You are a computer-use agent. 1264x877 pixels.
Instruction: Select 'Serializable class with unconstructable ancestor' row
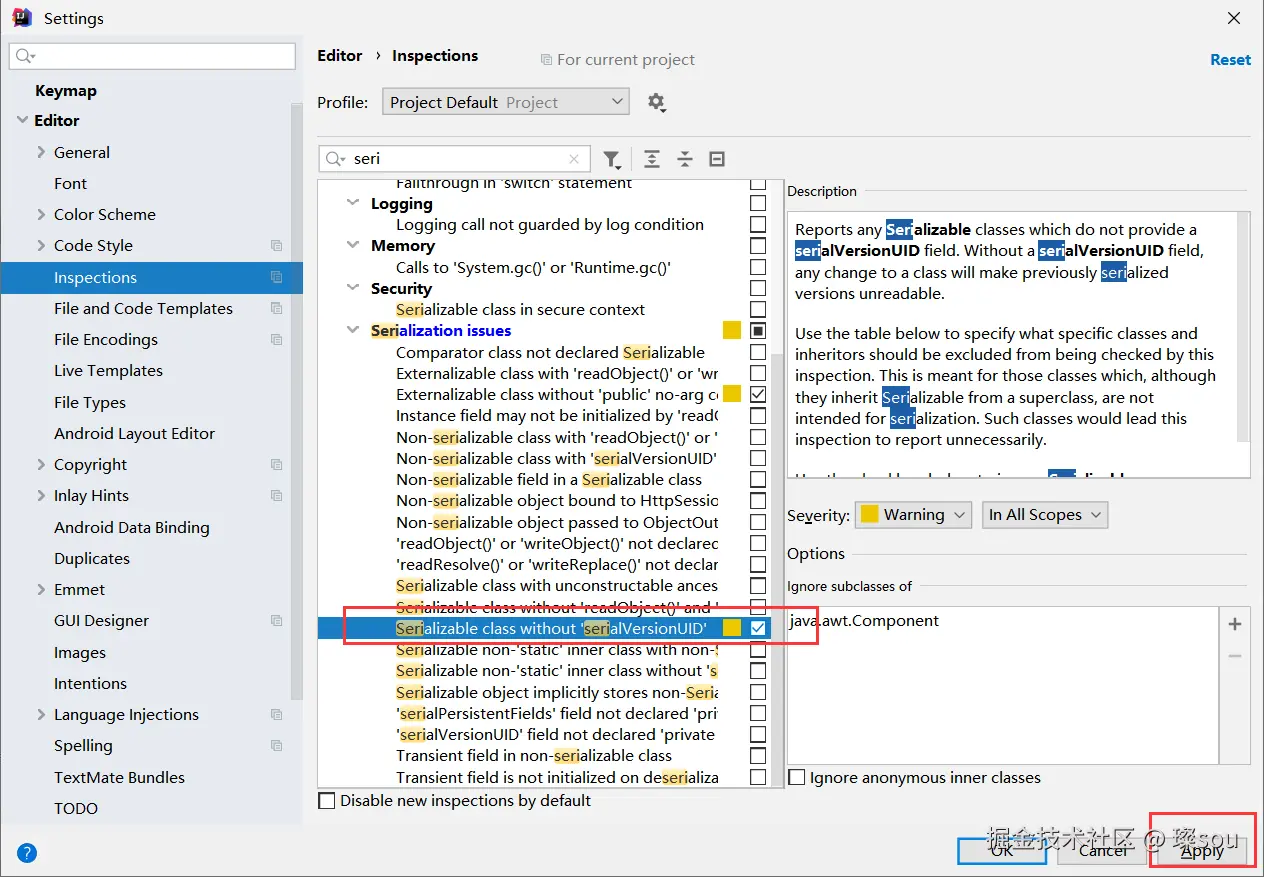557,585
